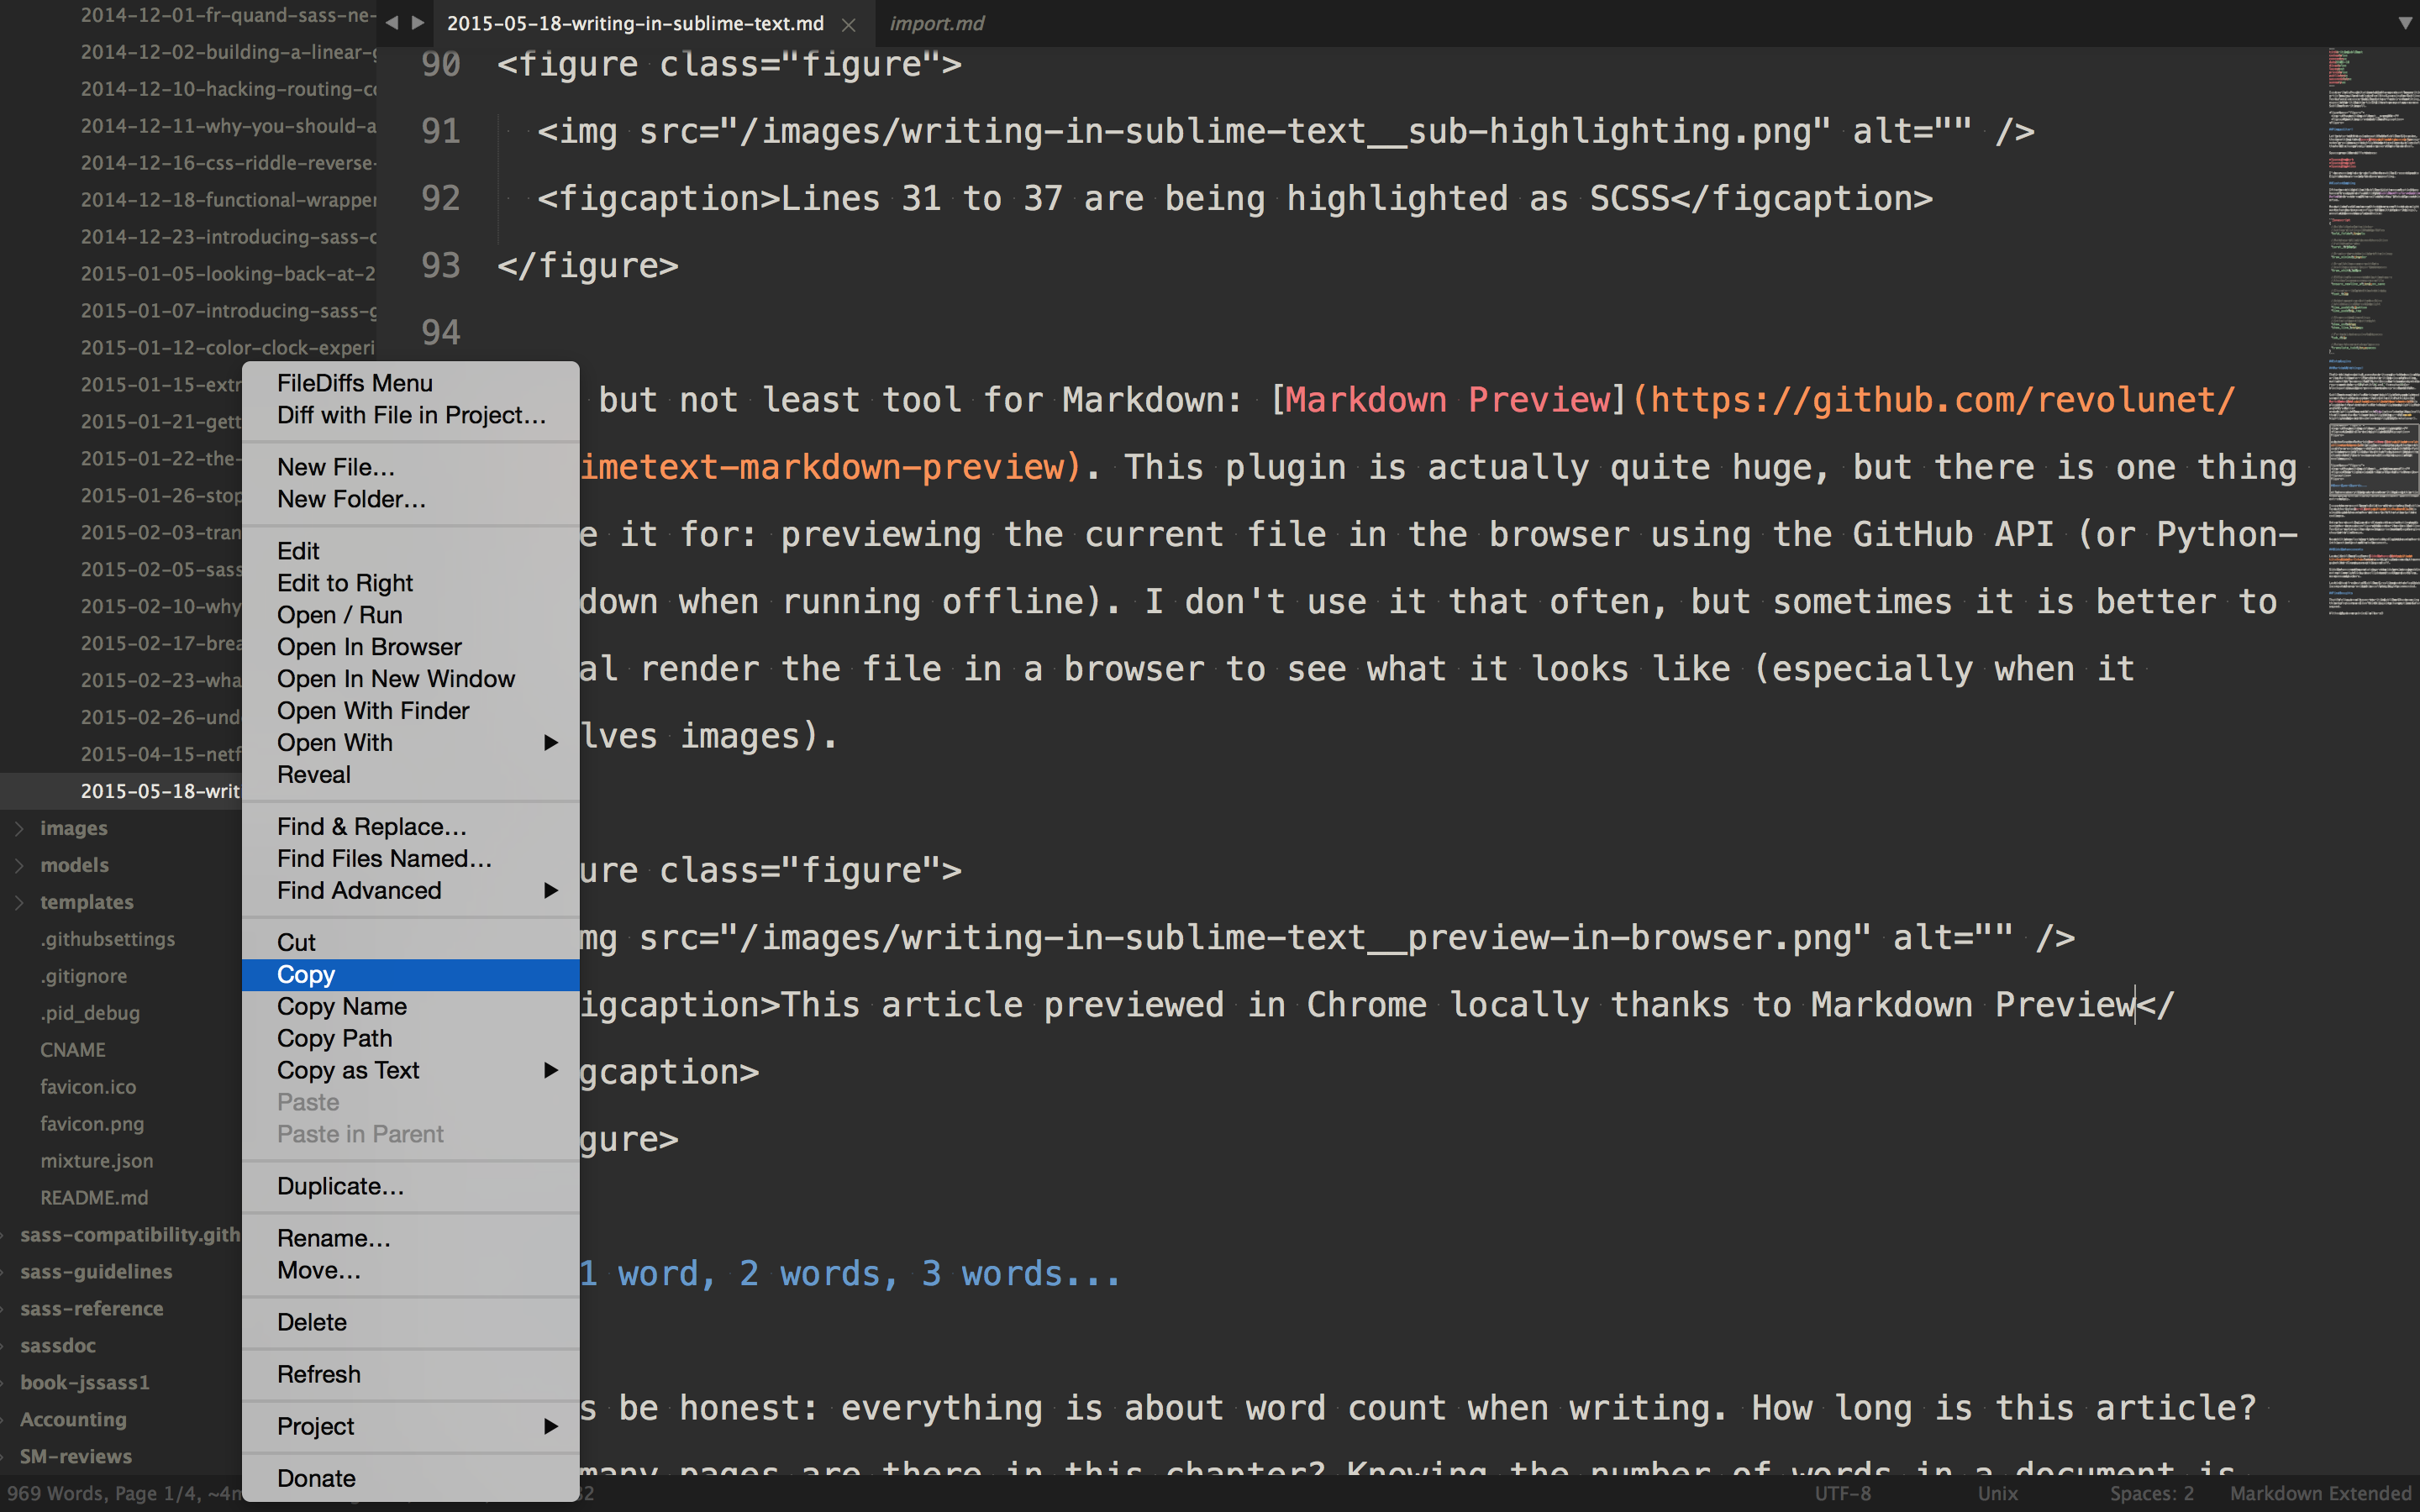Click Markdown Extended syntax in status bar

click(x=2320, y=1493)
